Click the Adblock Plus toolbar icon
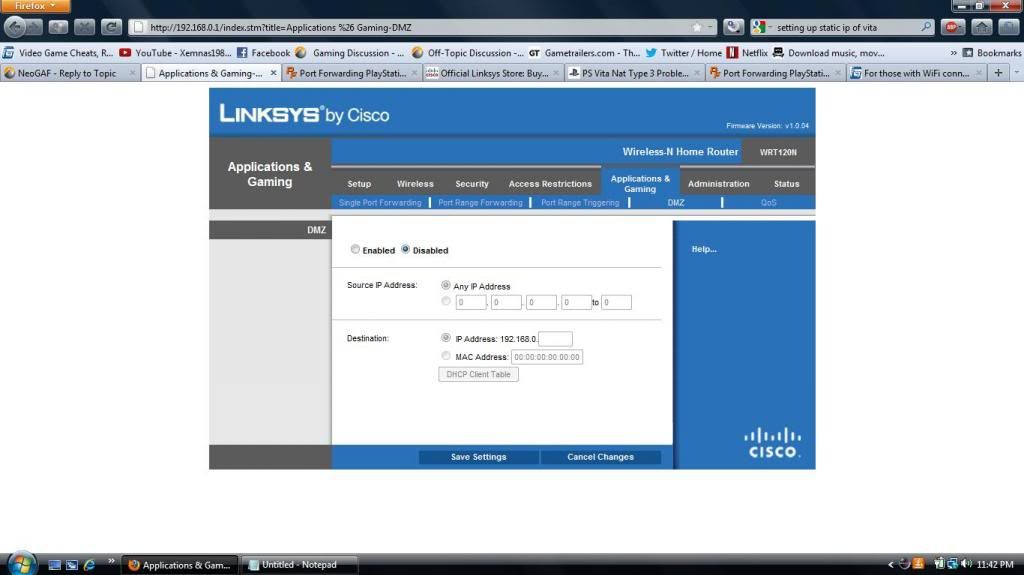This screenshot has height=575, width=1024. click(952, 27)
